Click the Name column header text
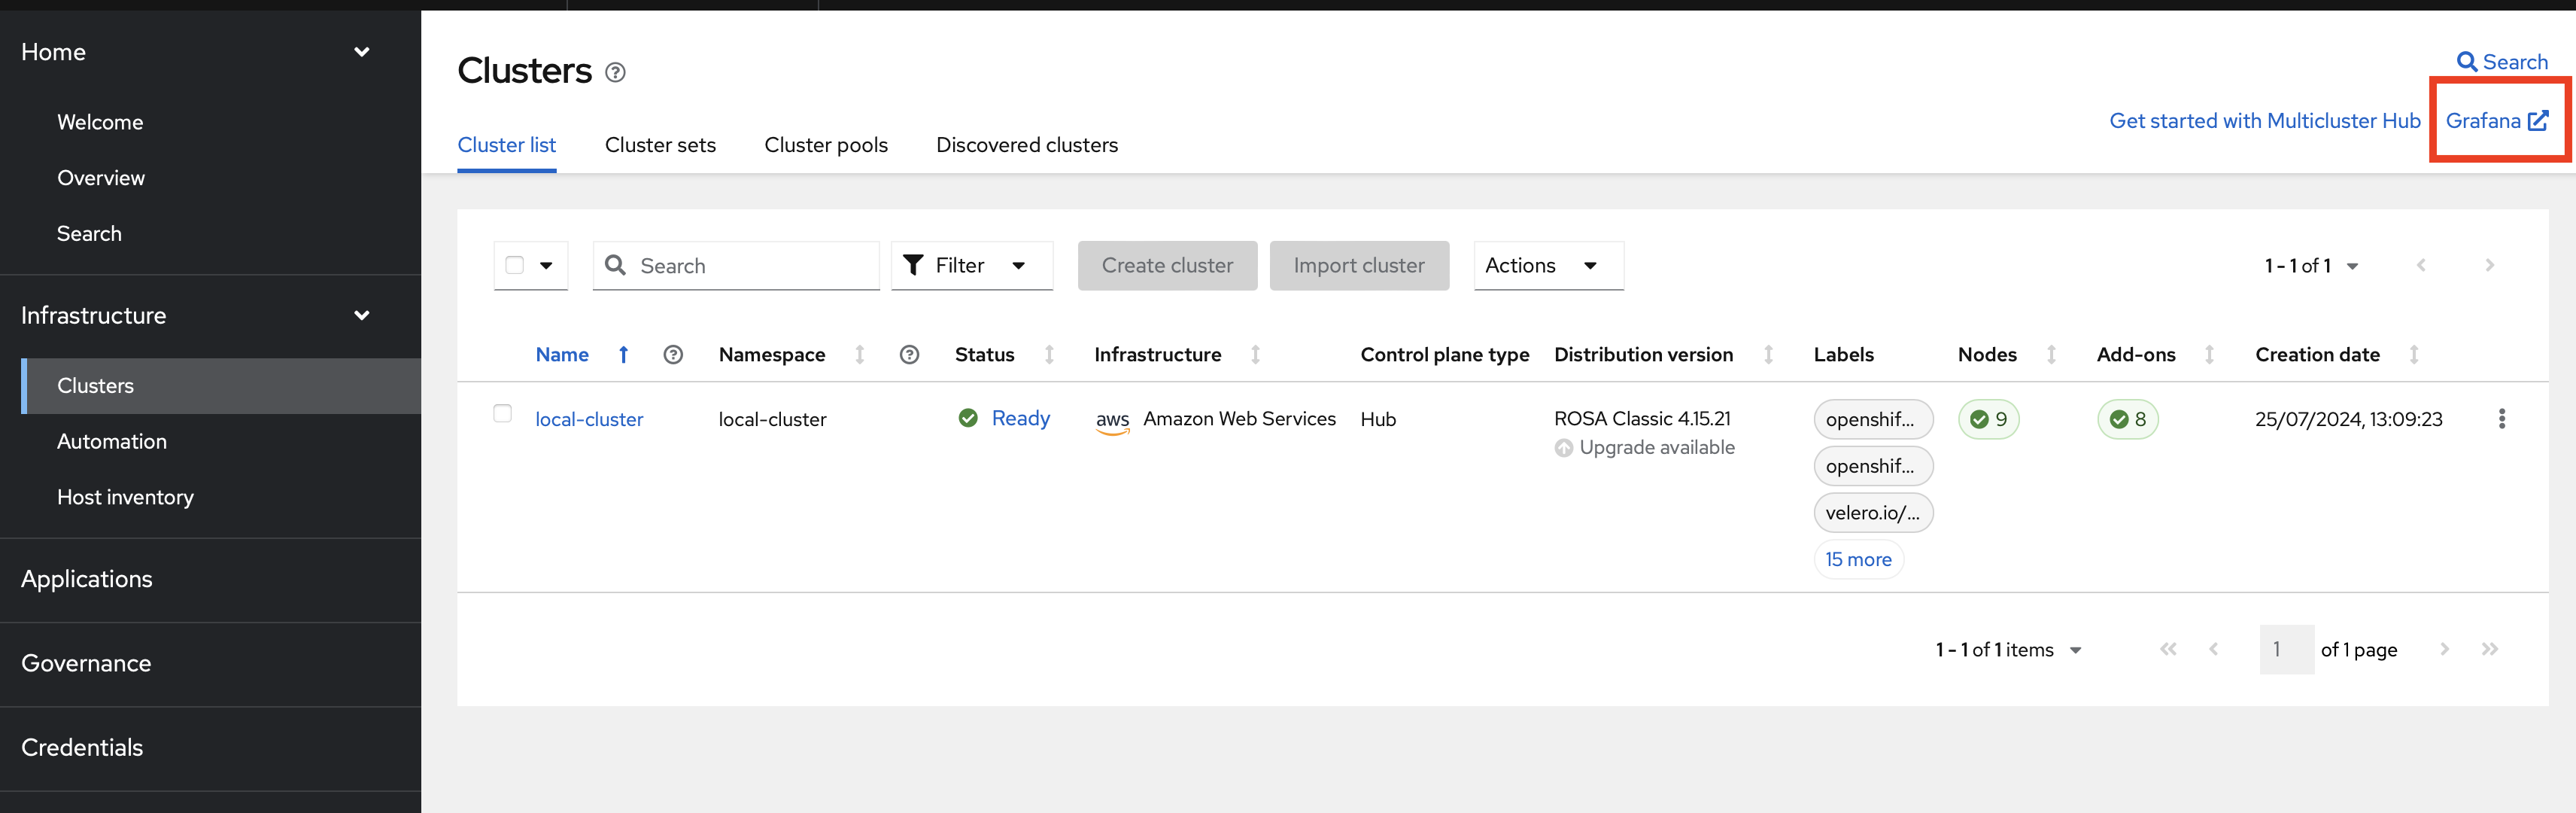2576x813 pixels. [x=562, y=355]
